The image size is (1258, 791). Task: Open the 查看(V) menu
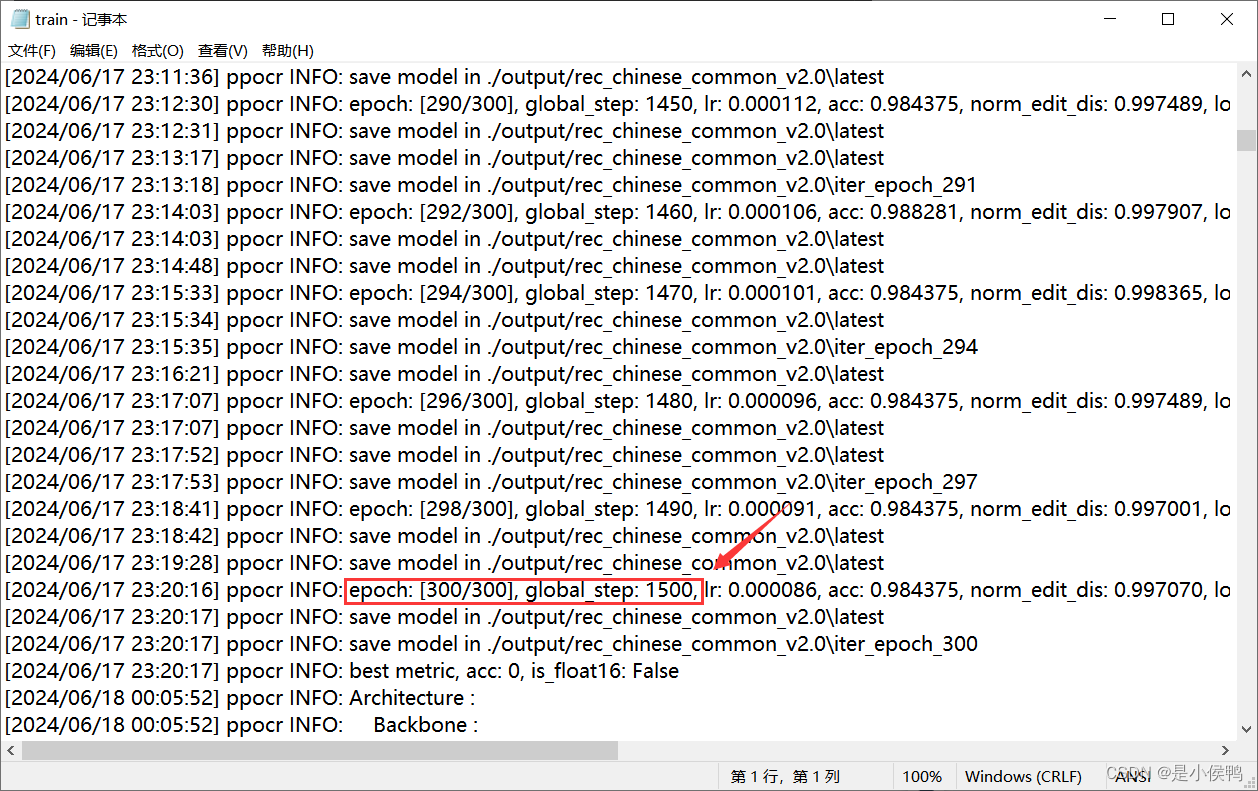pyautogui.click(x=222, y=50)
